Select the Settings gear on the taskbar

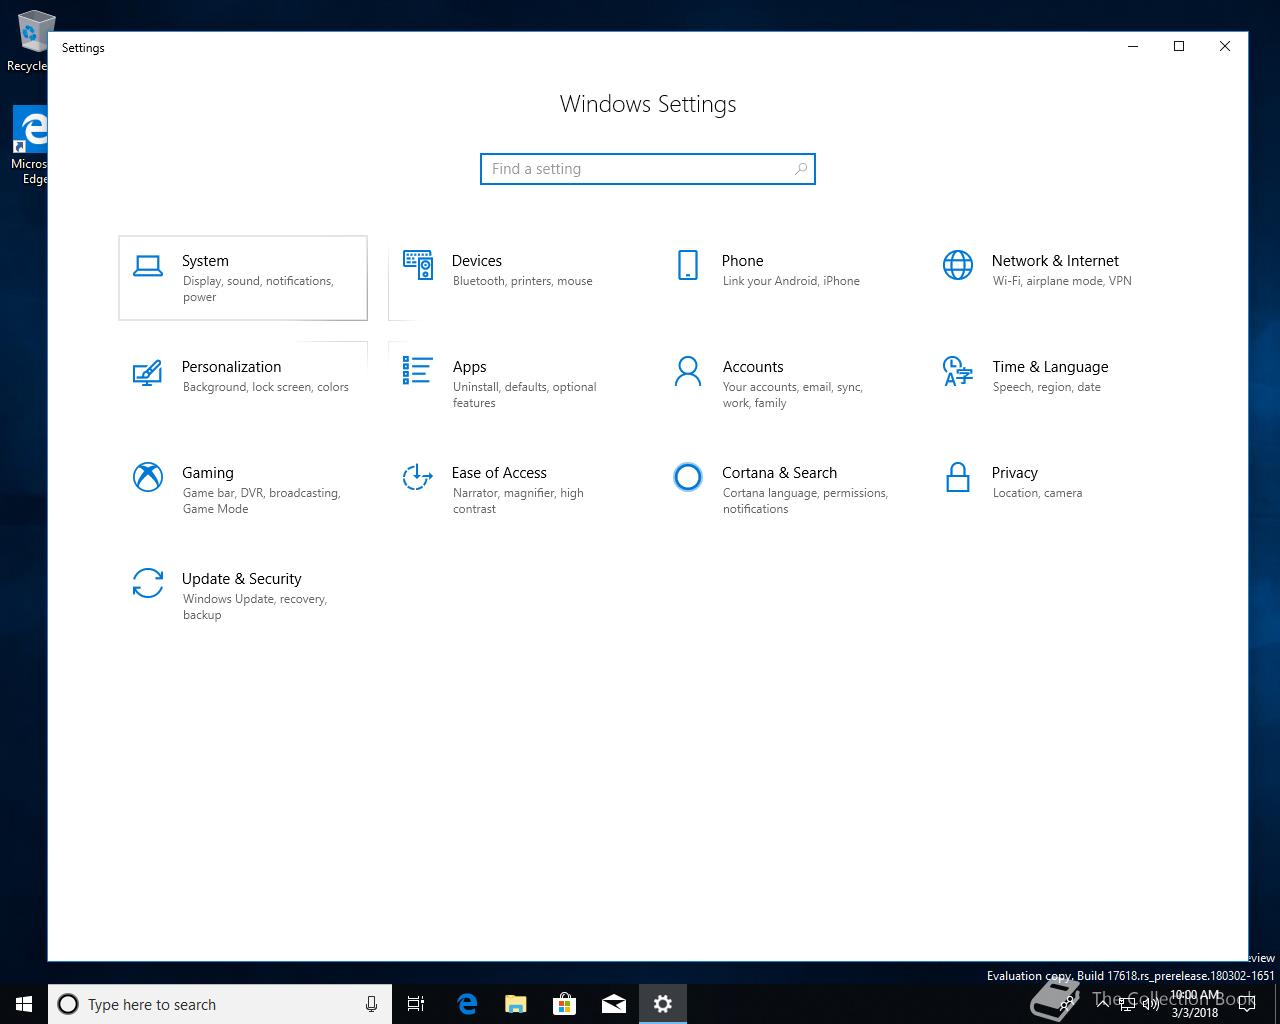(x=663, y=1004)
